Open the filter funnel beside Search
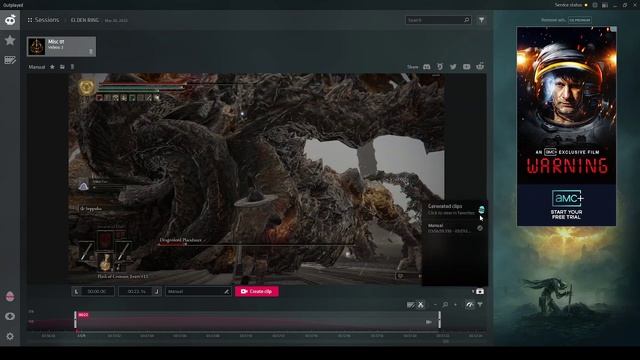This screenshot has height=360, width=640. pyautogui.click(x=482, y=20)
